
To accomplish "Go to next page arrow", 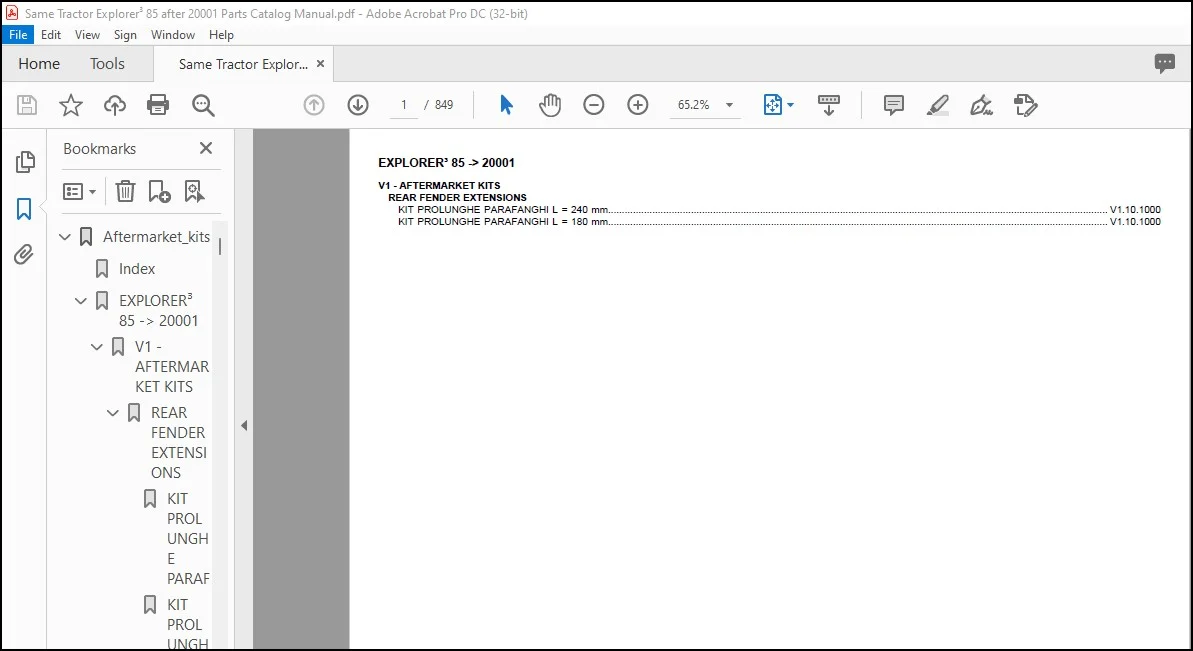I will (358, 105).
